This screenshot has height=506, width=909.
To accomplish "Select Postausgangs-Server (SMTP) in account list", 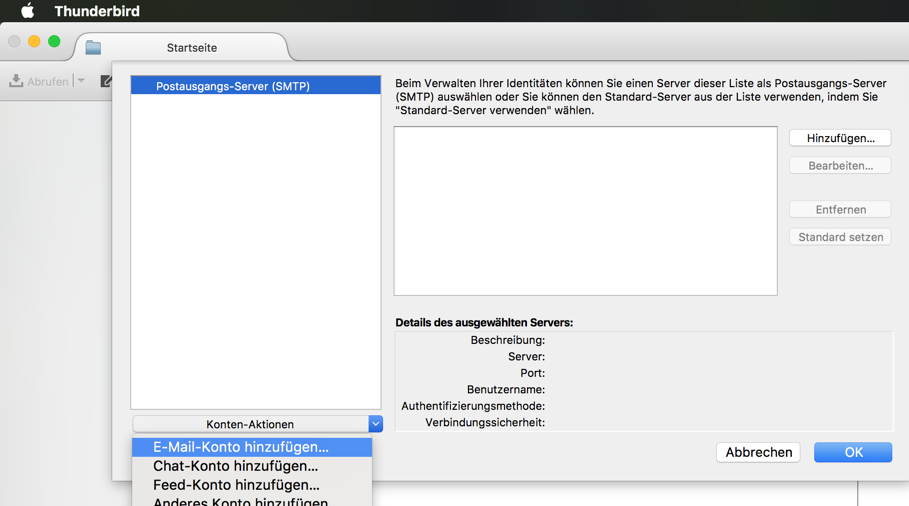I will (x=256, y=86).
